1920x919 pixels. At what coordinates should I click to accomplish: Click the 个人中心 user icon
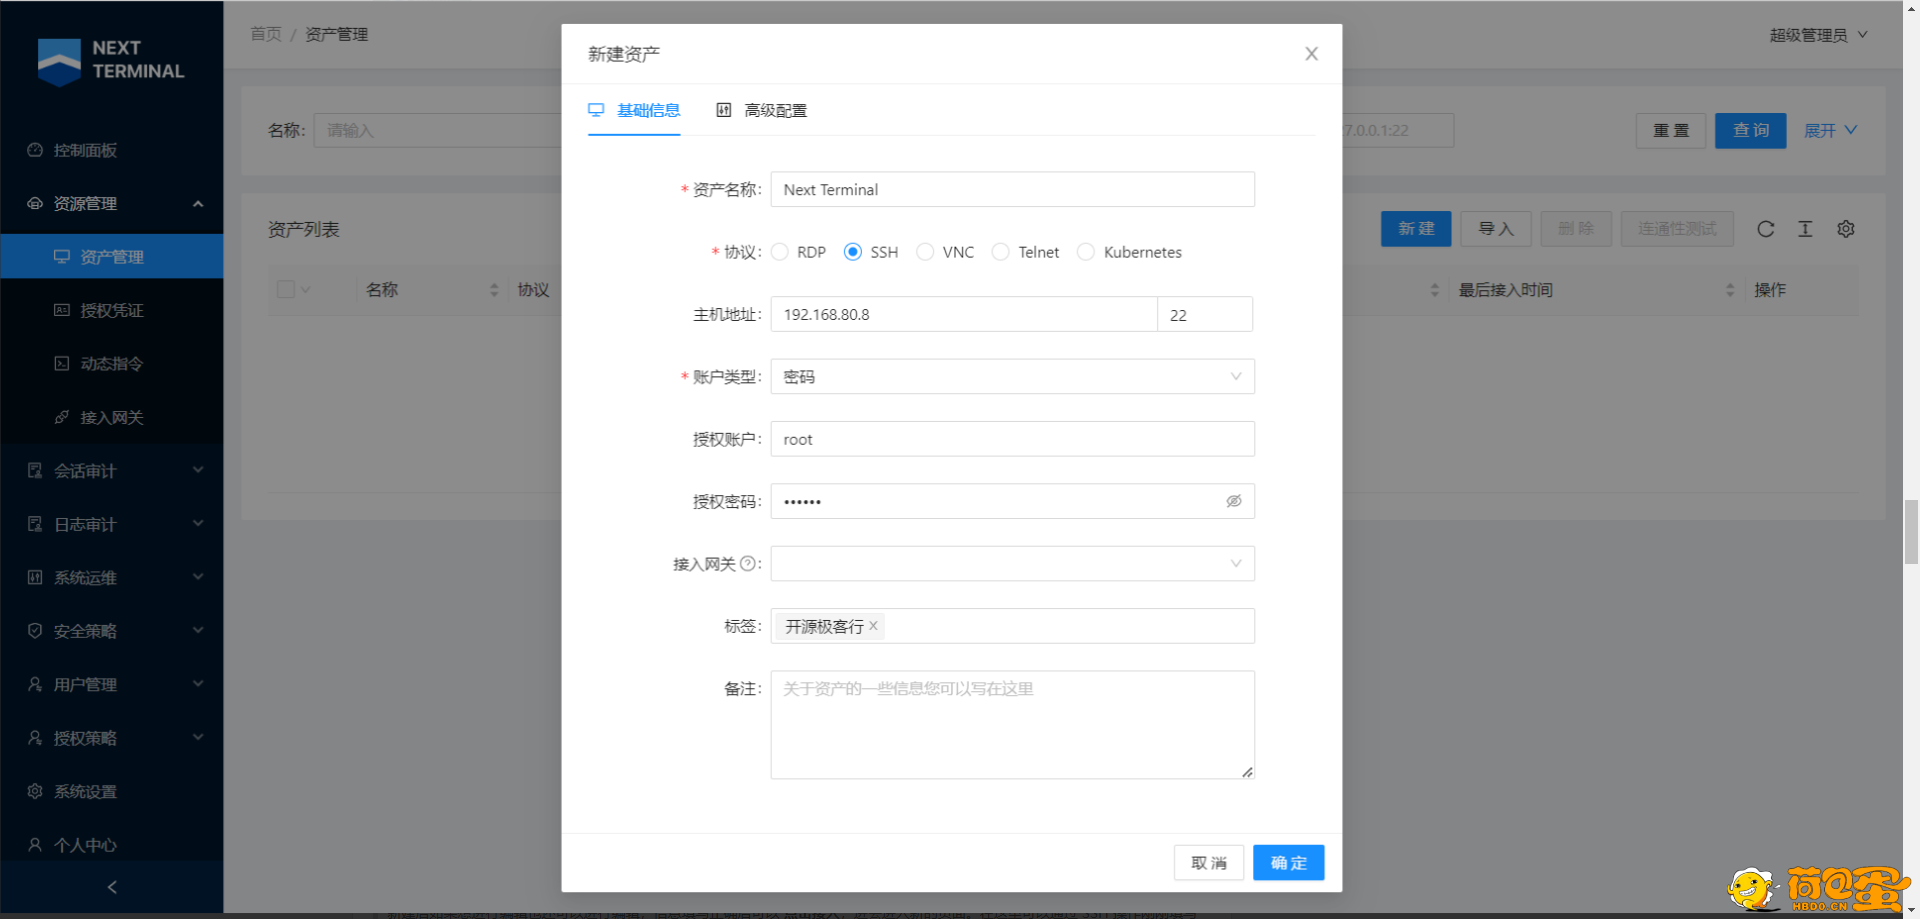[35, 845]
